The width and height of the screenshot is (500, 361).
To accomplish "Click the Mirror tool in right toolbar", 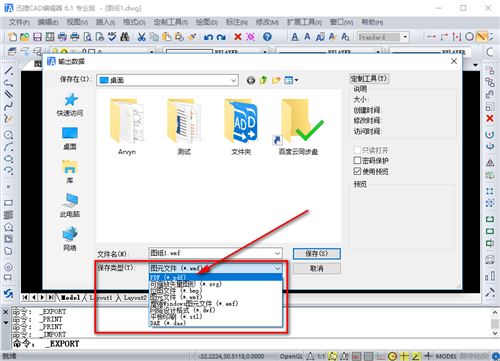I will 490,163.
